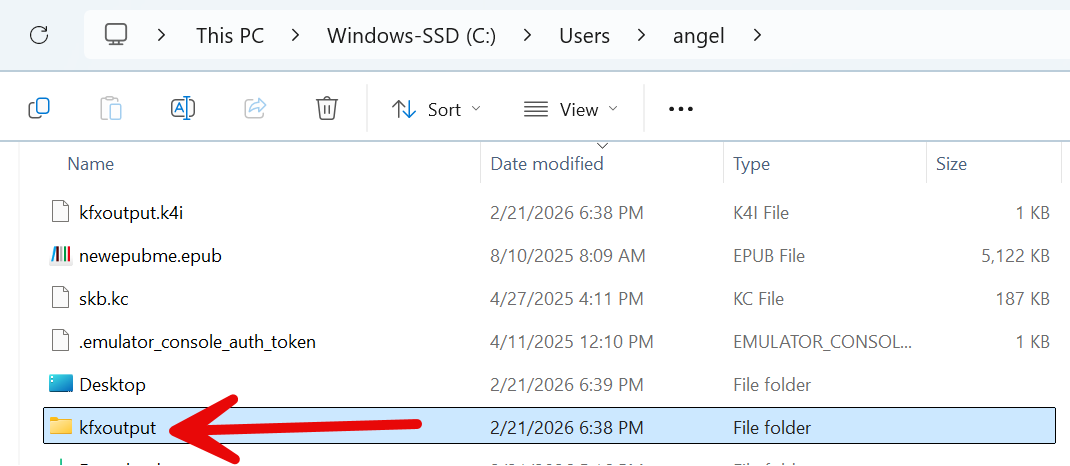
Task: Sort by the Date modified column header
Action: 547,164
